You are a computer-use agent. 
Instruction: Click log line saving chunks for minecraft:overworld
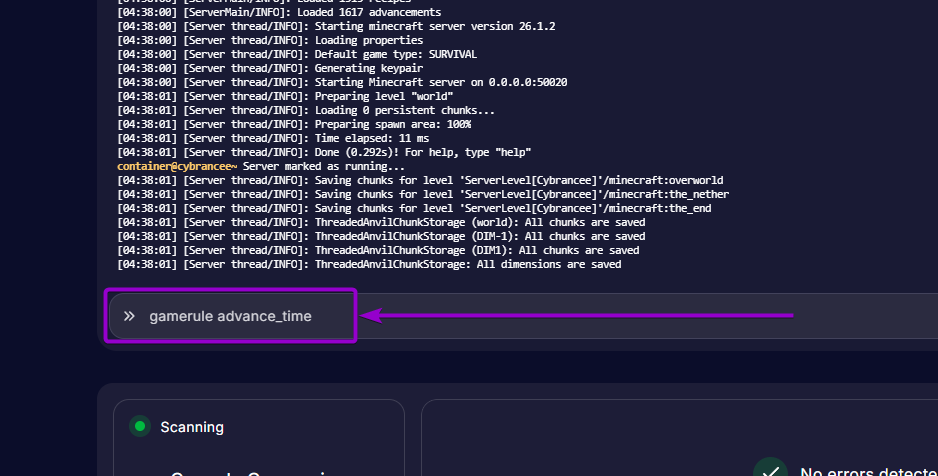(x=420, y=181)
